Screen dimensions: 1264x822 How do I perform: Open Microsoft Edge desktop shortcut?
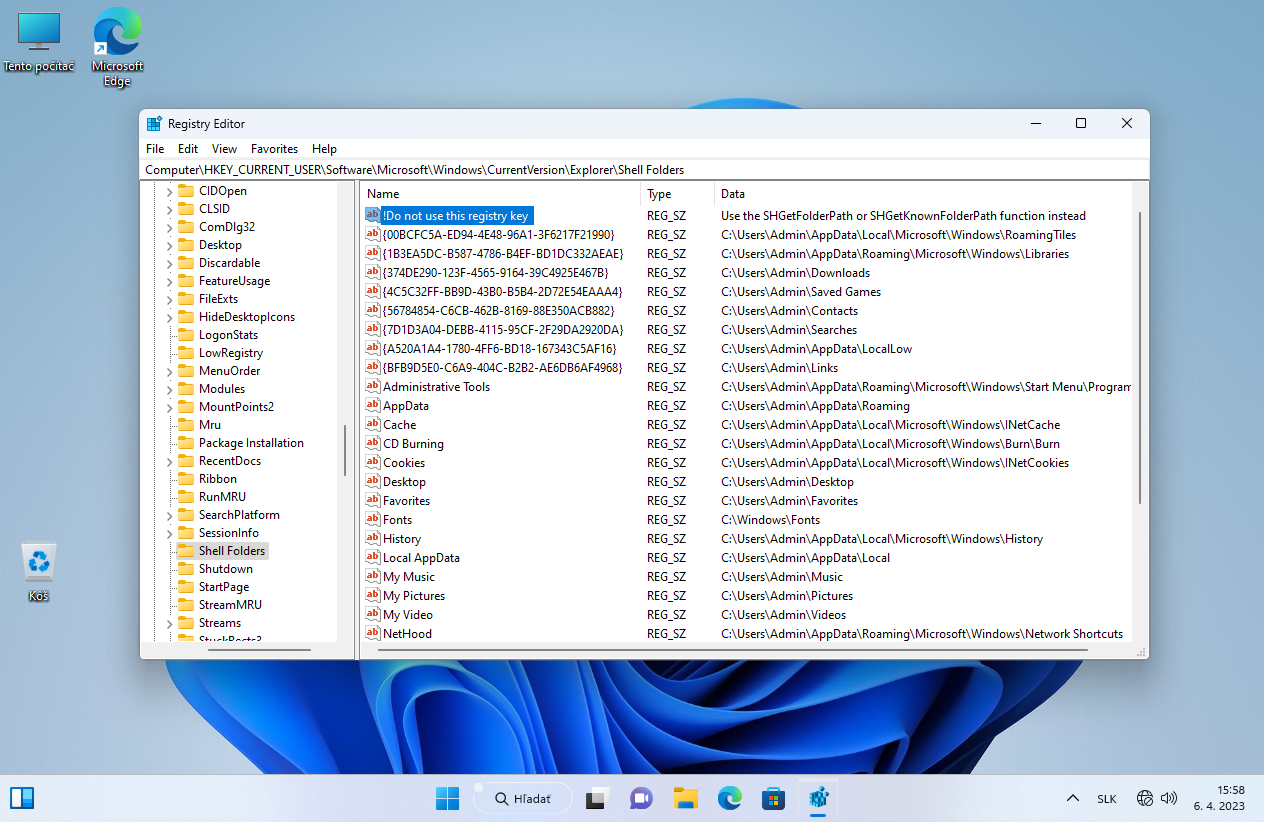(117, 33)
